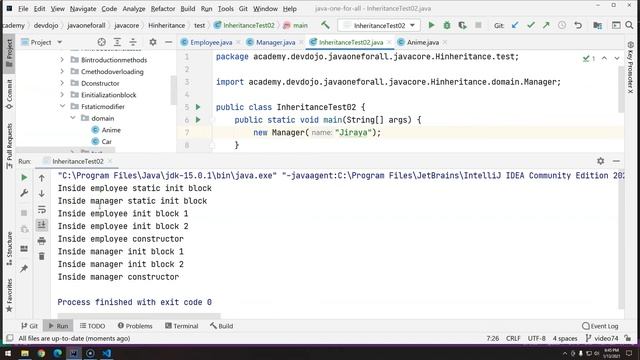The height and width of the screenshot is (360, 640).
Task: Expand the Cmethodoverloading folder
Action: point(62,71)
